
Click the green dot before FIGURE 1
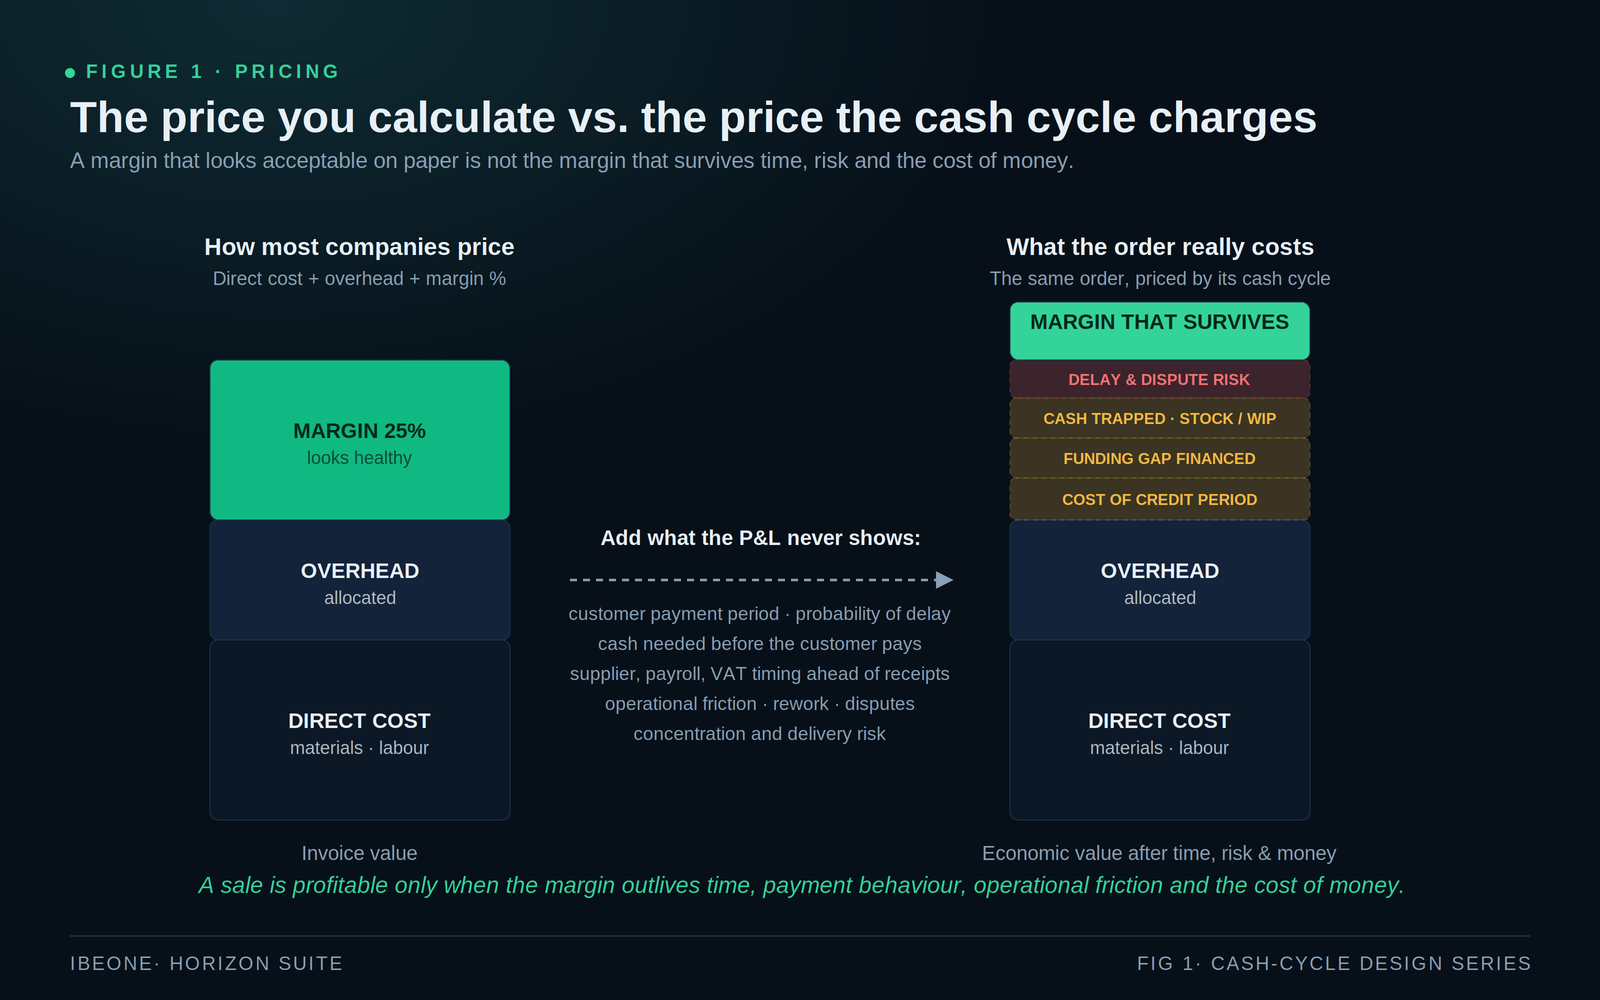(x=70, y=73)
